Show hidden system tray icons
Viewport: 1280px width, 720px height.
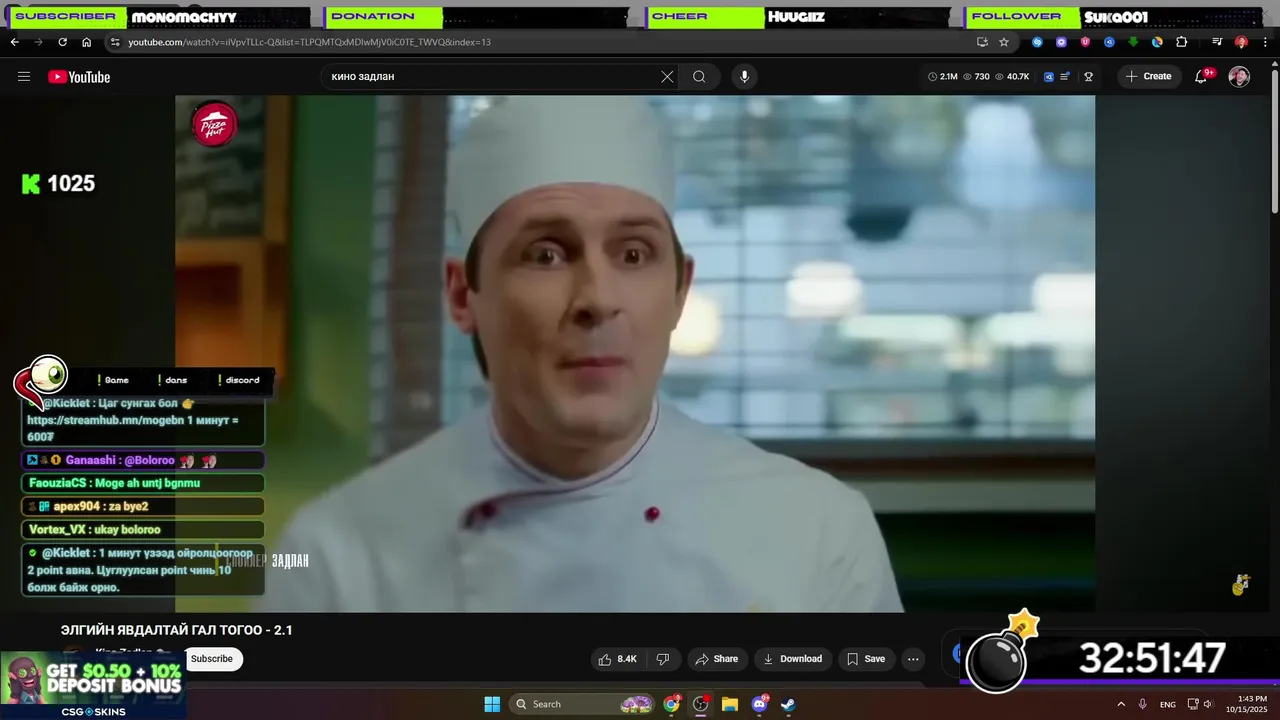coord(1121,704)
